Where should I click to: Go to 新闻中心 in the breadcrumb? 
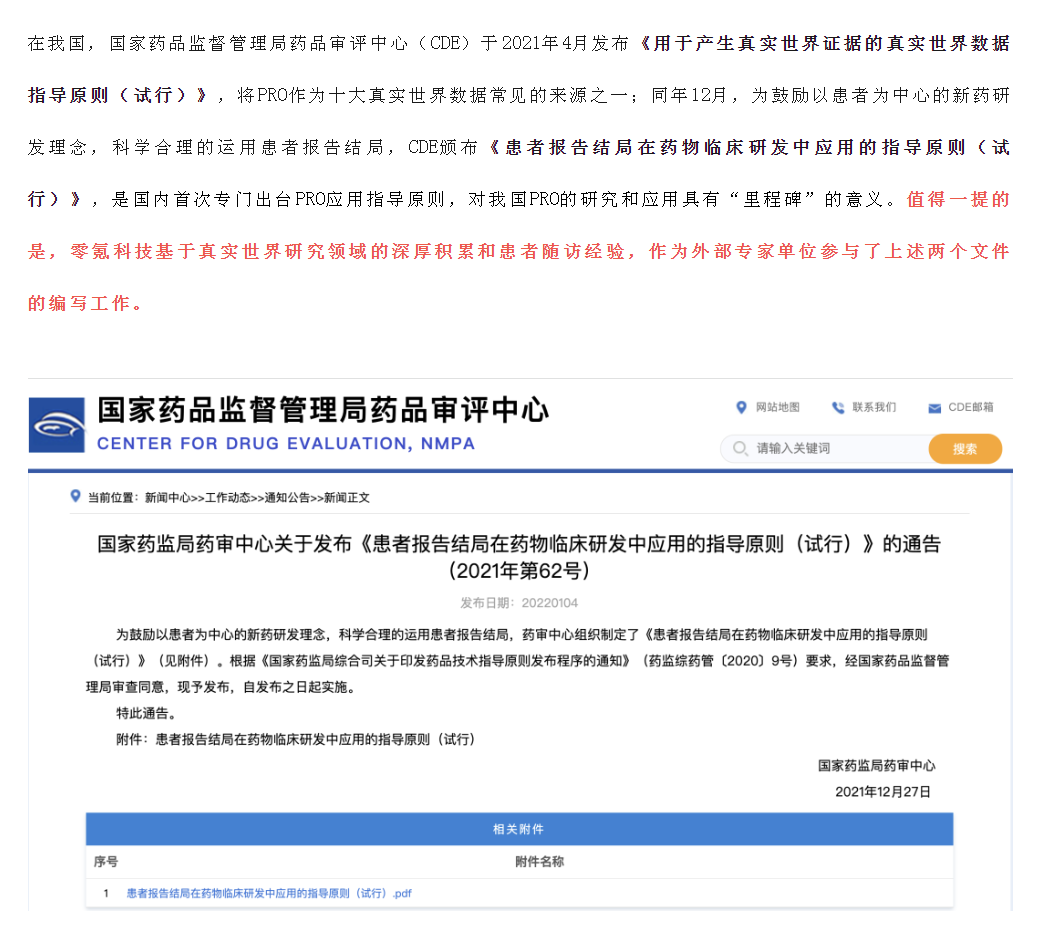click(165, 497)
